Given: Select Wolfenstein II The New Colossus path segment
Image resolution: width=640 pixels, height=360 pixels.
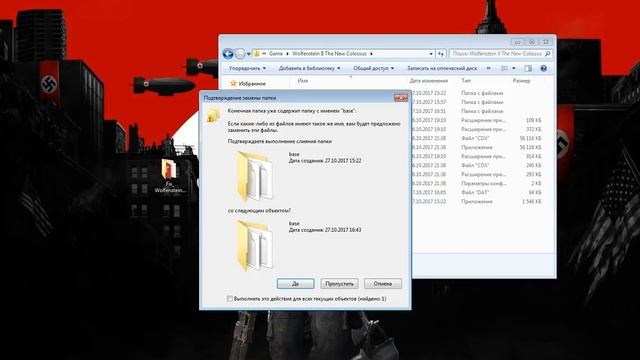Looking at the screenshot, I should (329, 53).
